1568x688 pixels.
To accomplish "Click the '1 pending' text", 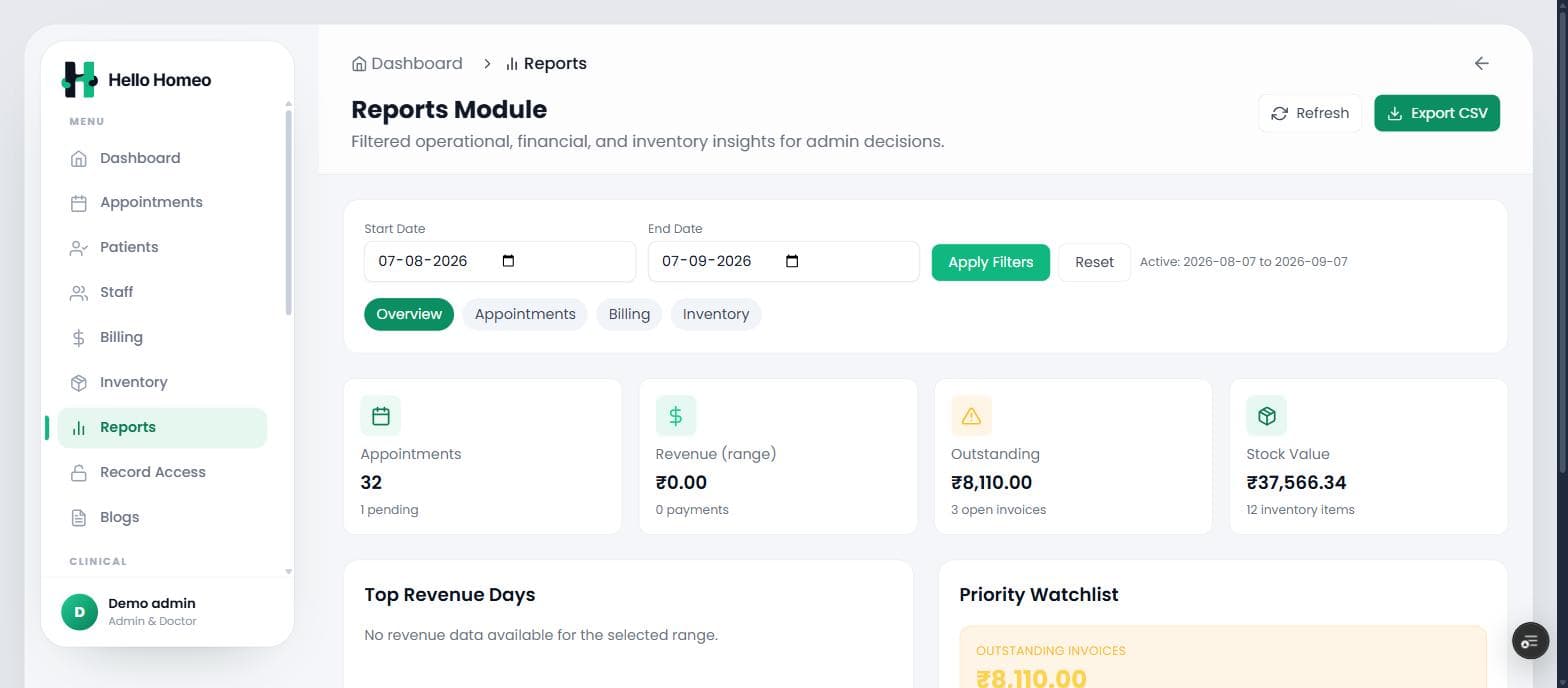I will 389,510.
